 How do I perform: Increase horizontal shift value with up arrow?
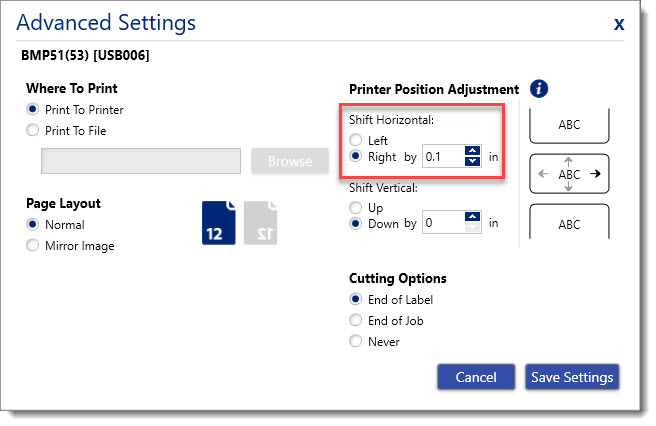click(x=472, y=151)
